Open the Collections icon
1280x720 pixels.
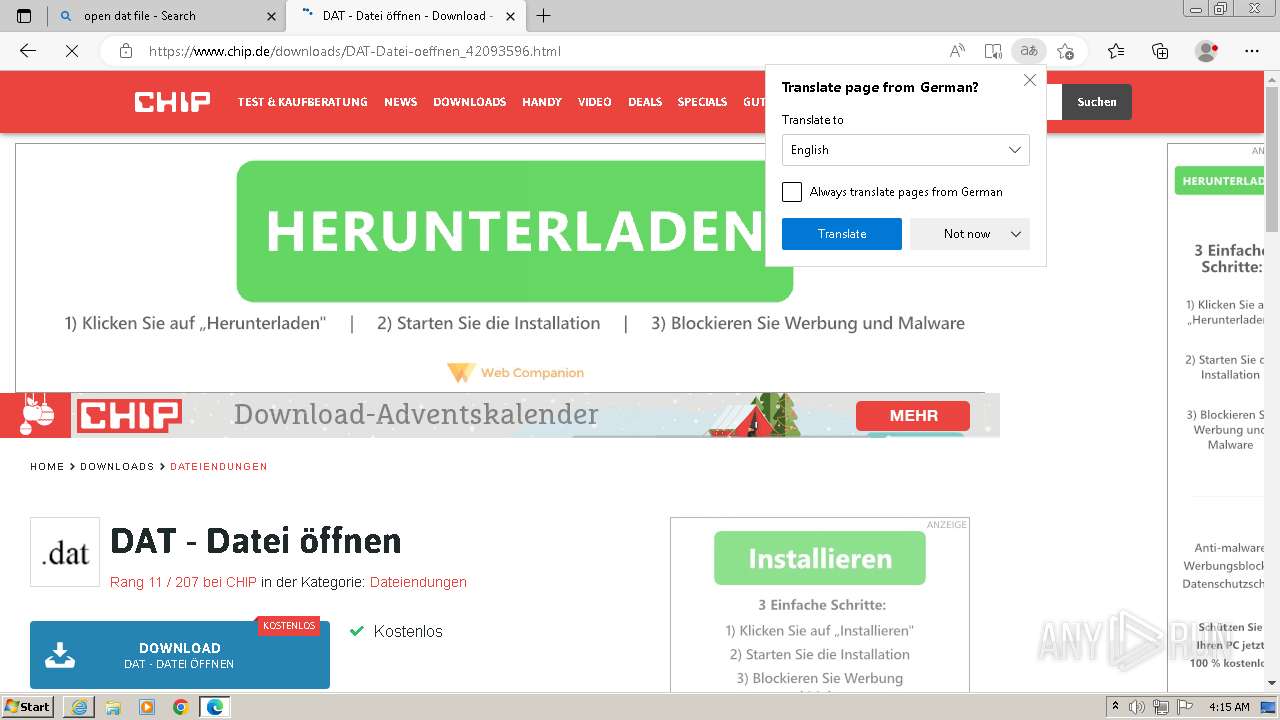(1160, 51)
